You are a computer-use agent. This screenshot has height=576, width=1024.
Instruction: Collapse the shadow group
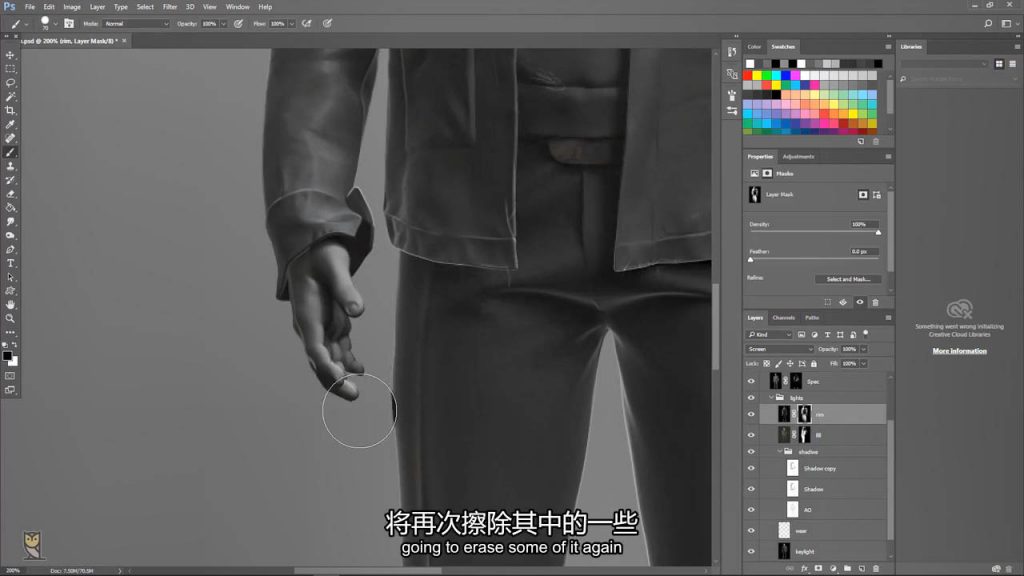(780, 452)
